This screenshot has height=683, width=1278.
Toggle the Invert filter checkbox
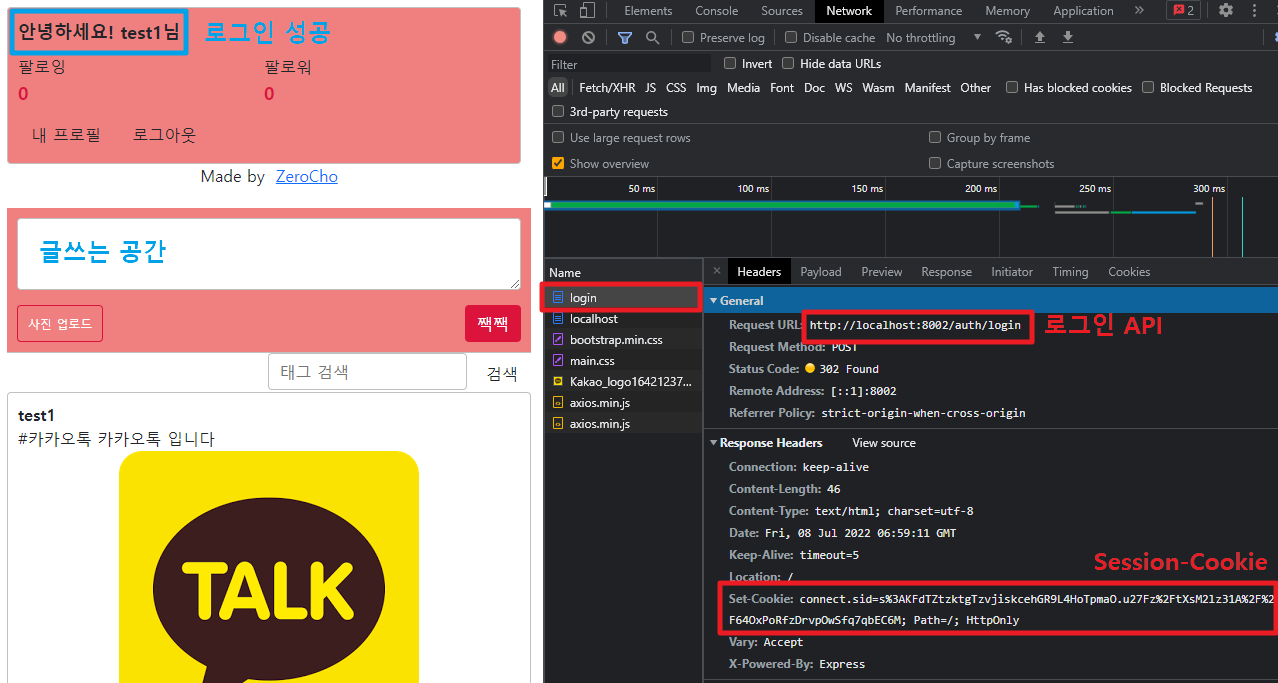[x=730, y=63]
